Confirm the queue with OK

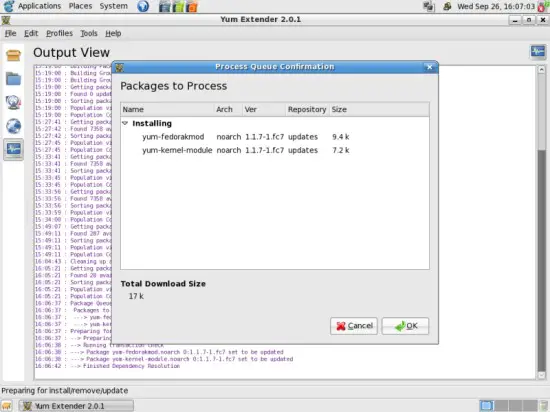[405, 326]
